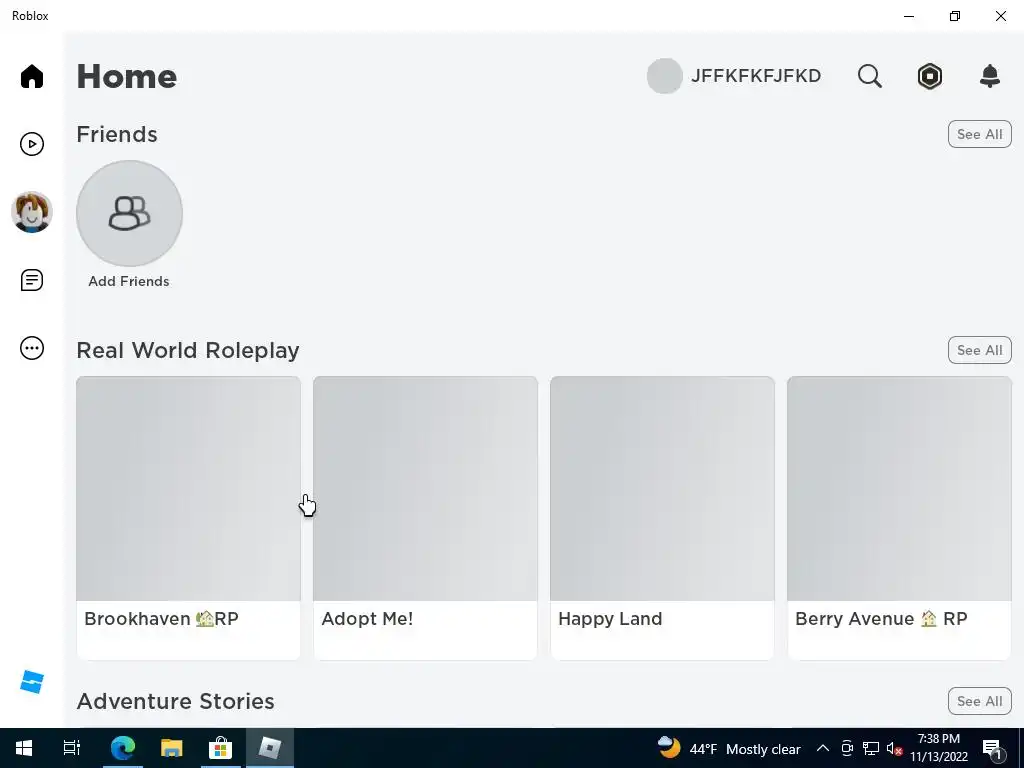Viewport: 1024px width, 768px height.
Task: Open Task View on the taskbar
Action: [x=72, y=748]
